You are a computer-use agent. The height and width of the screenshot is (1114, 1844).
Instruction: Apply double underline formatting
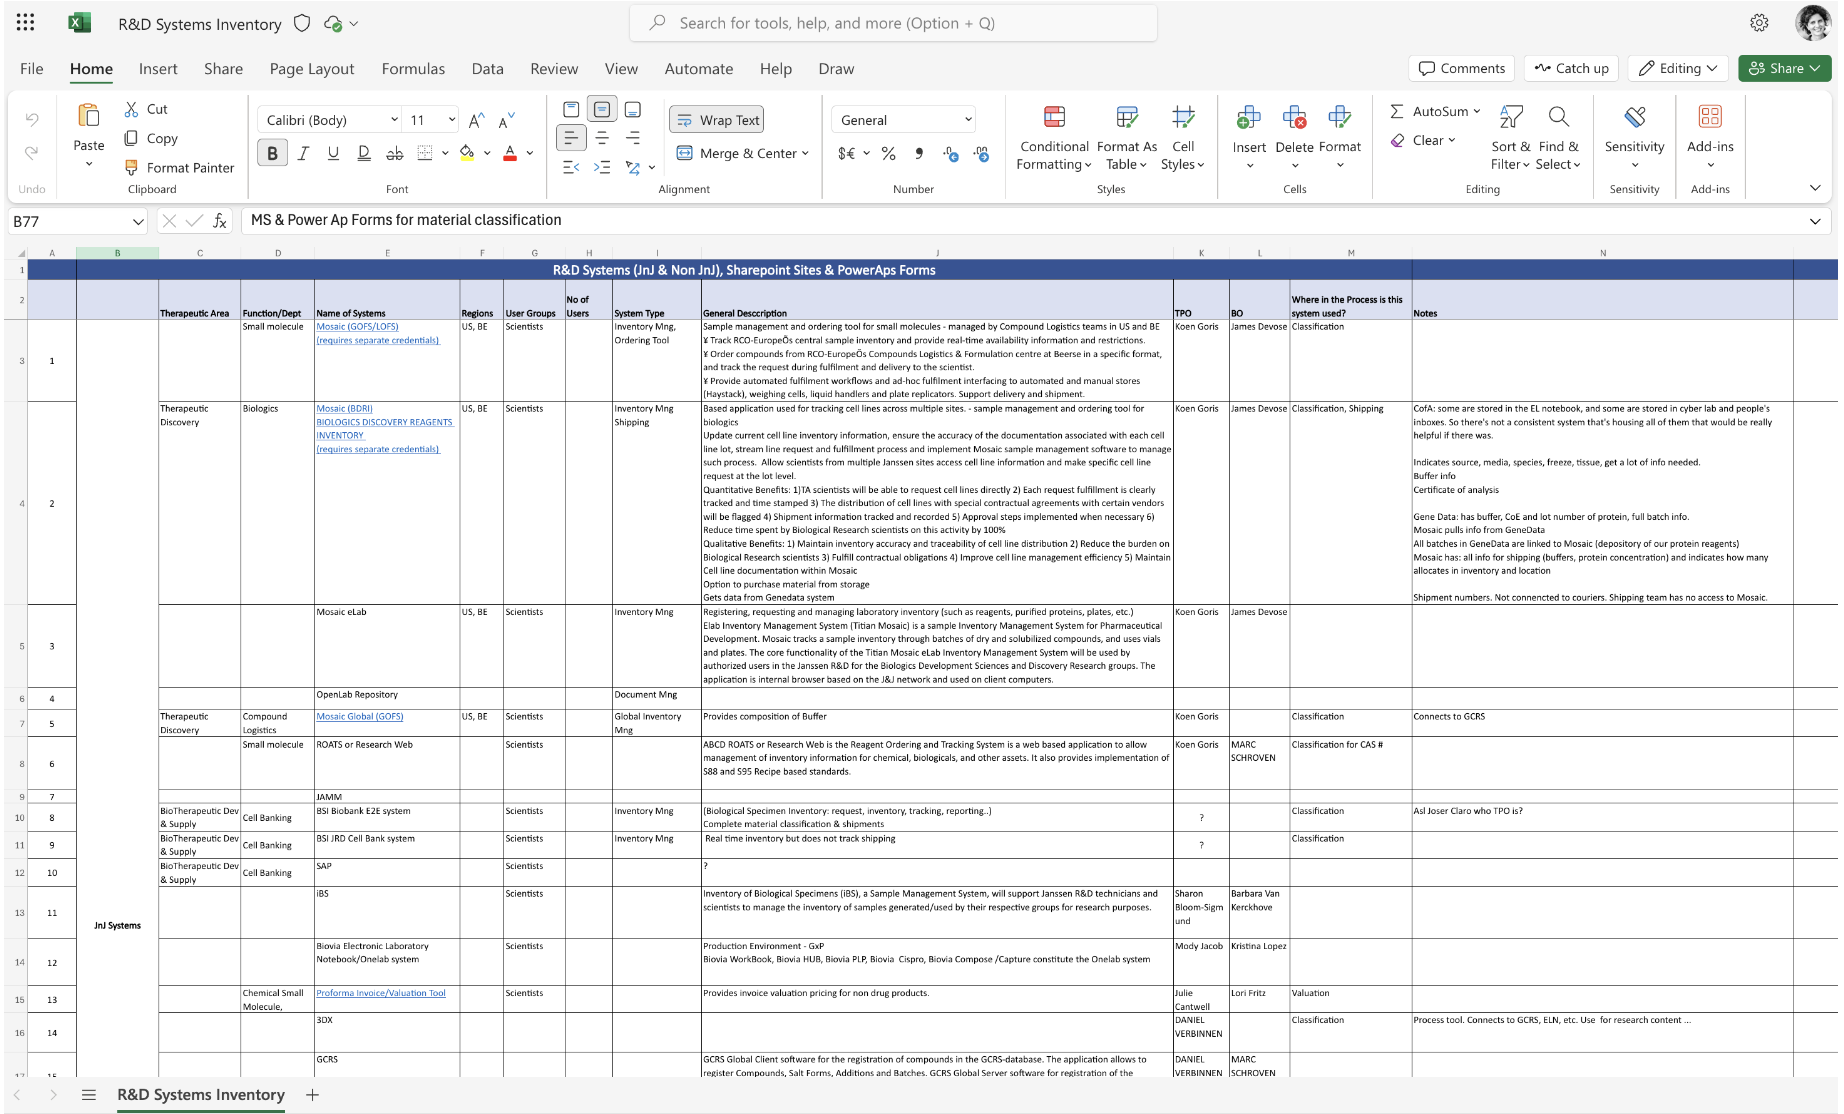coord(364,153)
